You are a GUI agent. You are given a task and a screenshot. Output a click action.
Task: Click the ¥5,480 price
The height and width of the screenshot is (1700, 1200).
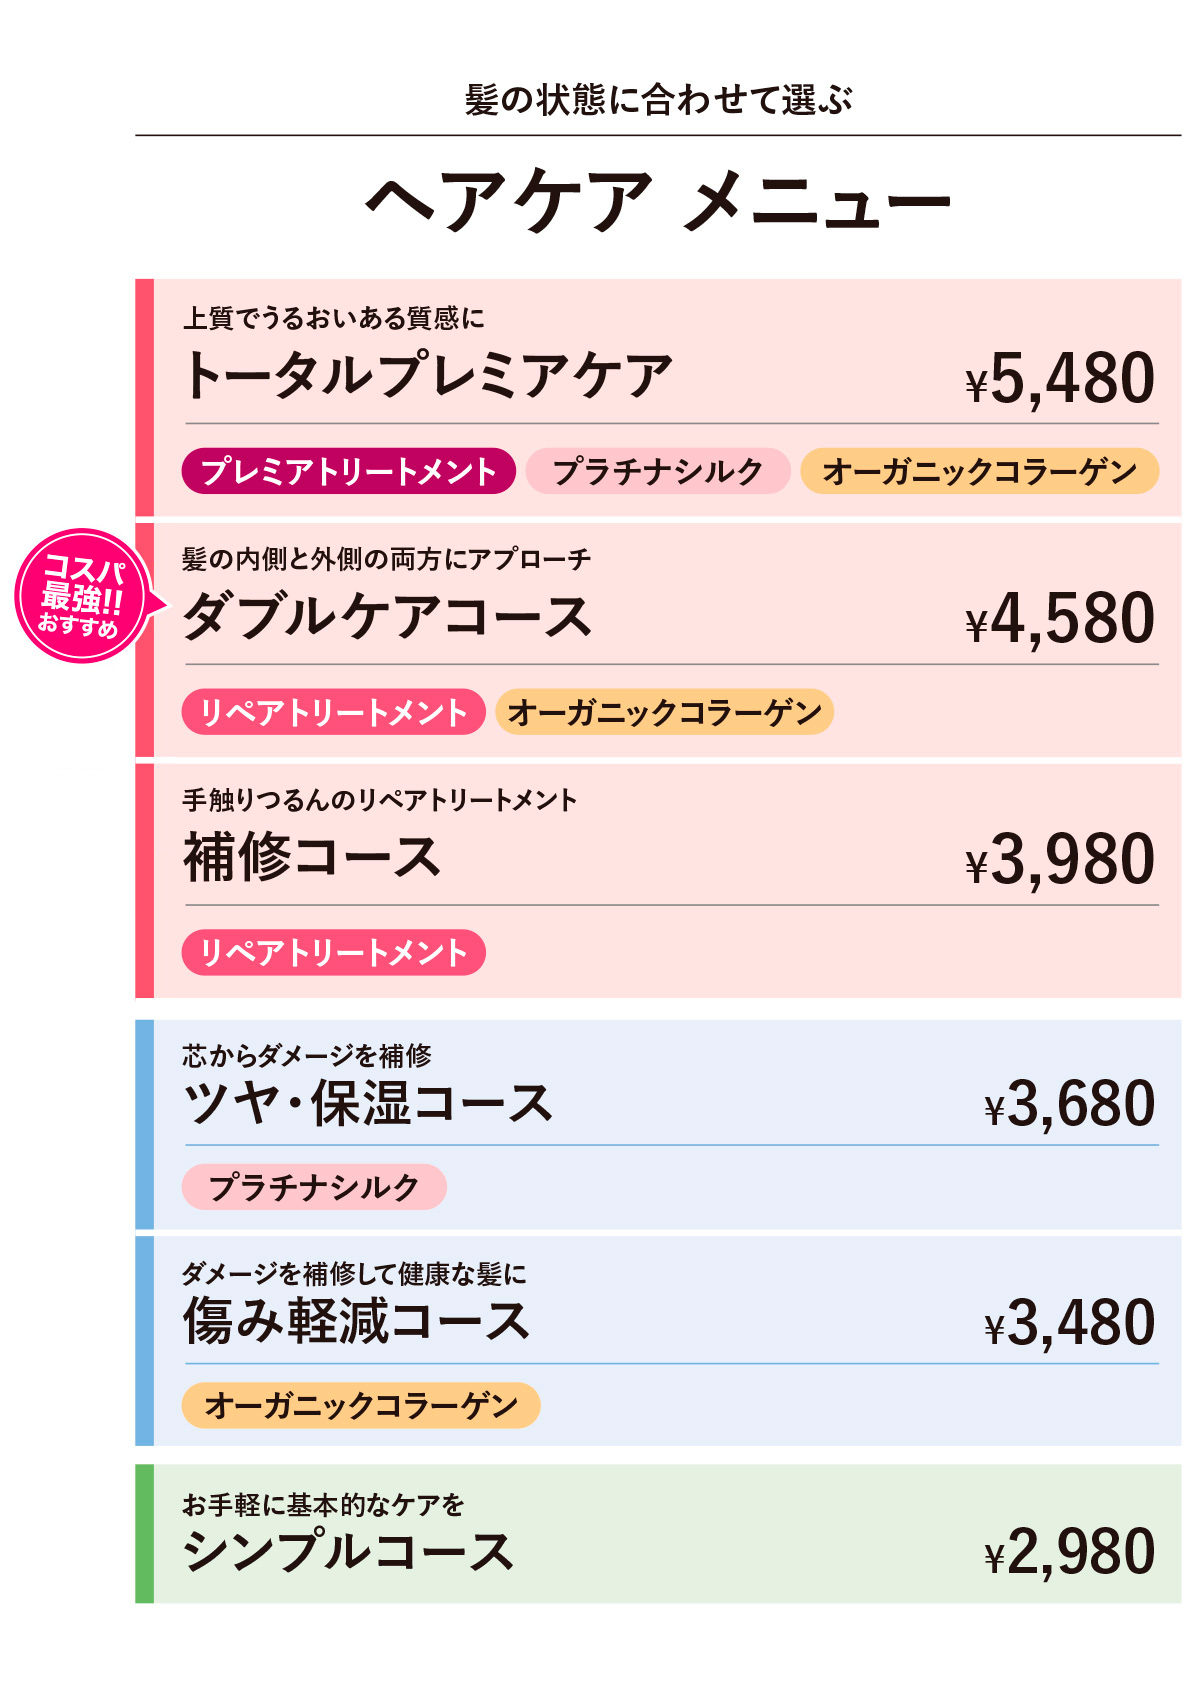tap(1060, 380)
